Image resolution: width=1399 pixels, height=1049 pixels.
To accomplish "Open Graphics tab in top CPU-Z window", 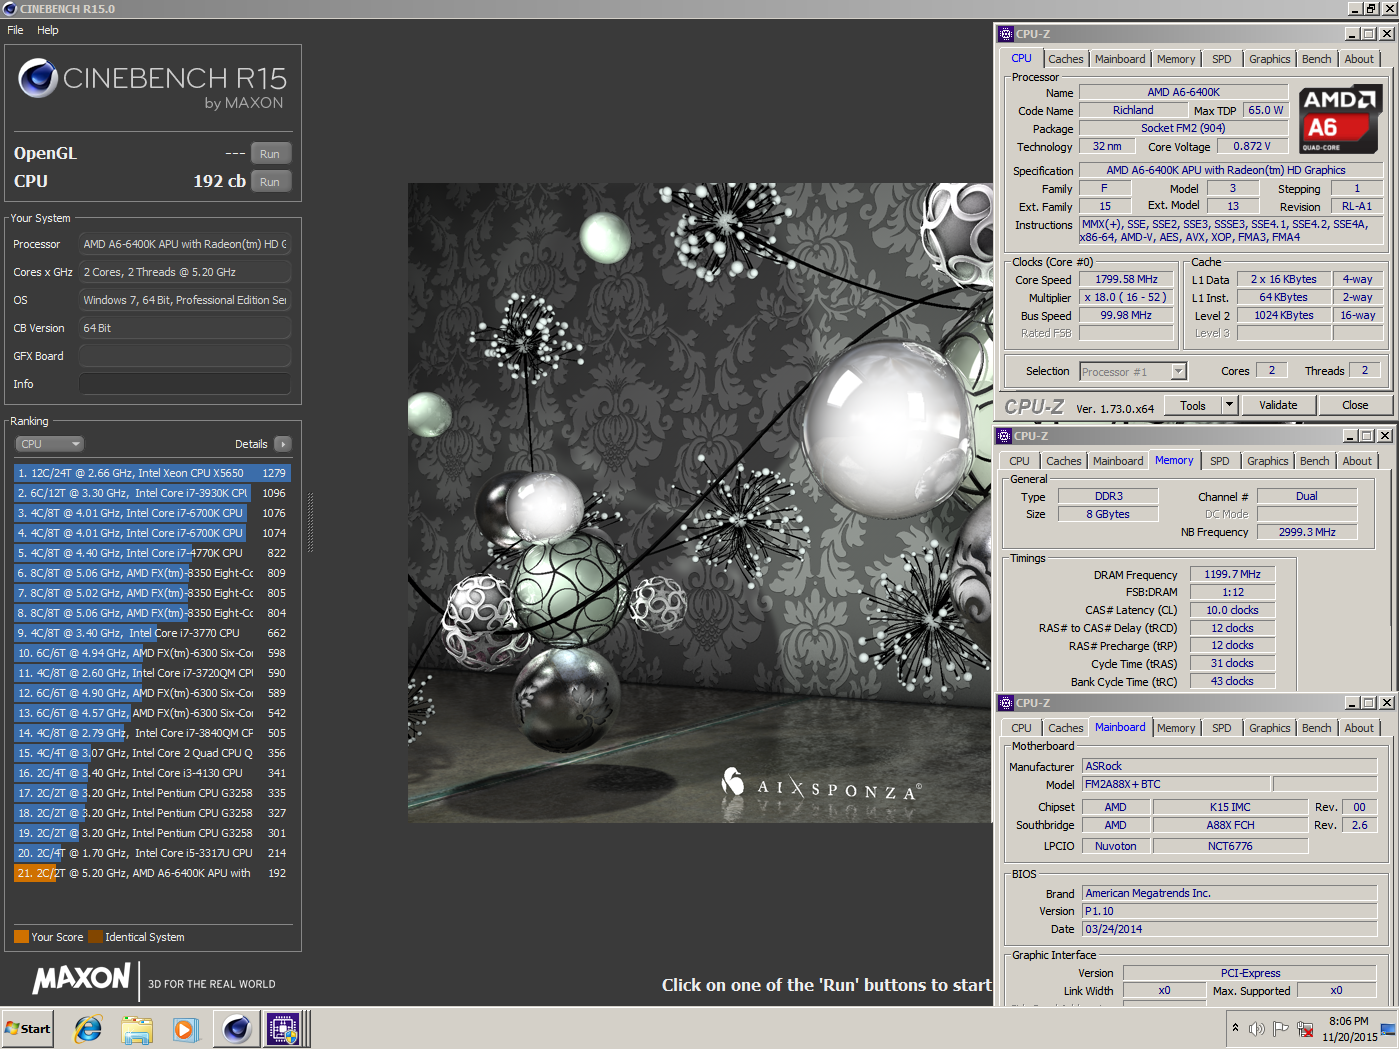I will pos(1269,59).
